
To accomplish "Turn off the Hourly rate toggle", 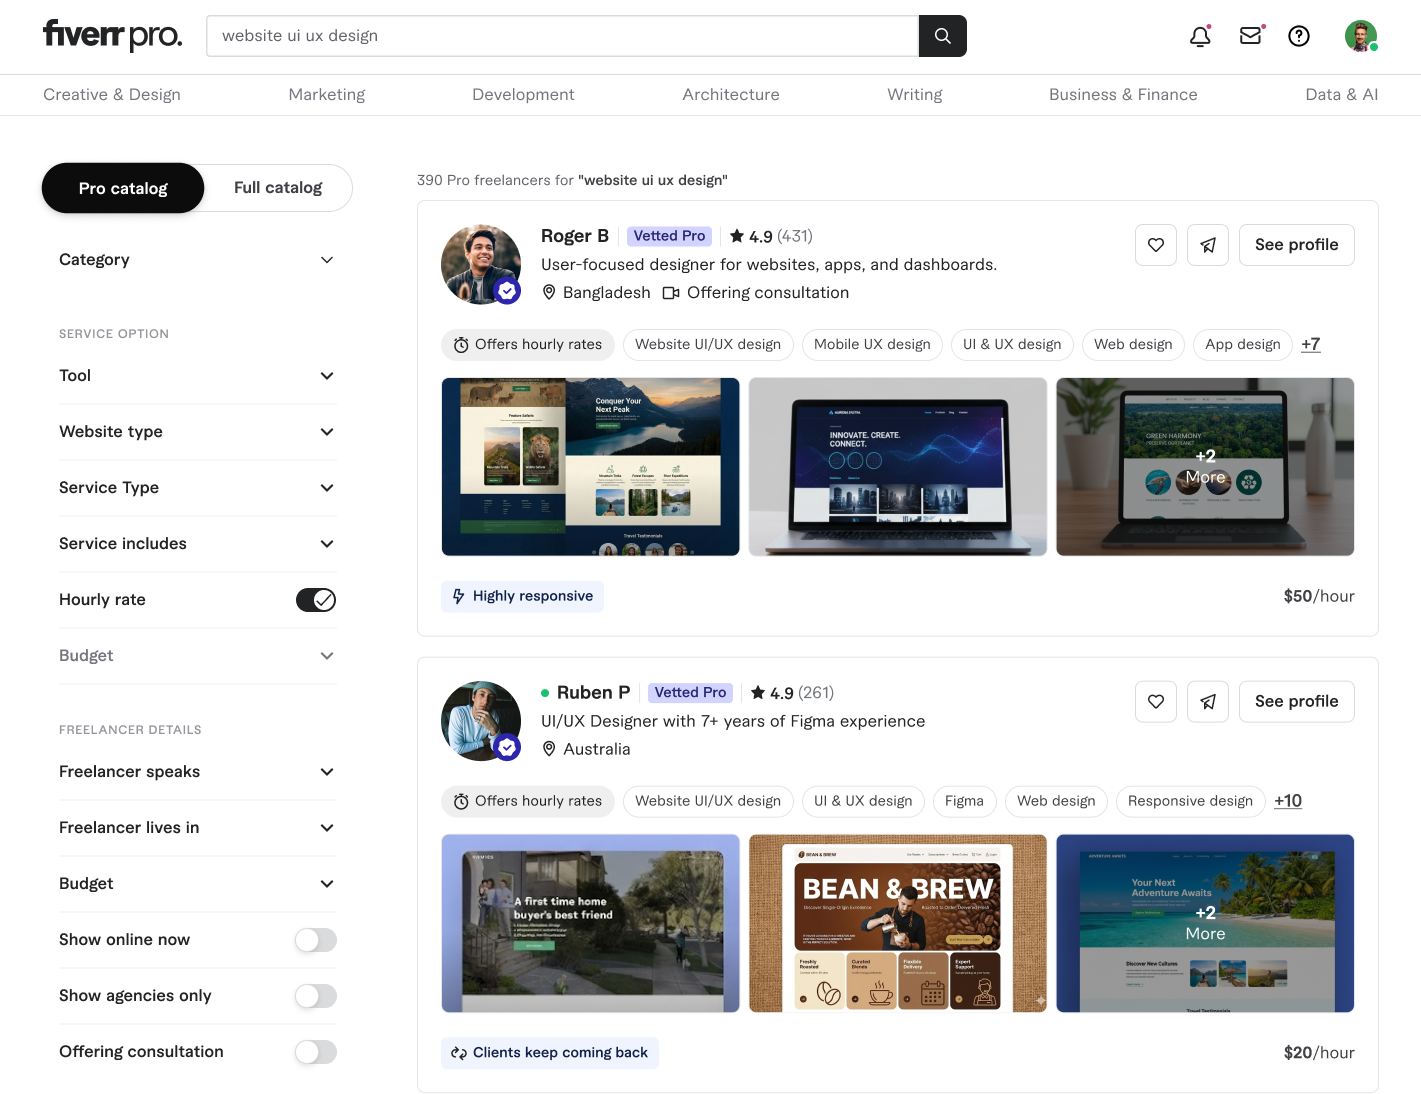I will point(316,600).
